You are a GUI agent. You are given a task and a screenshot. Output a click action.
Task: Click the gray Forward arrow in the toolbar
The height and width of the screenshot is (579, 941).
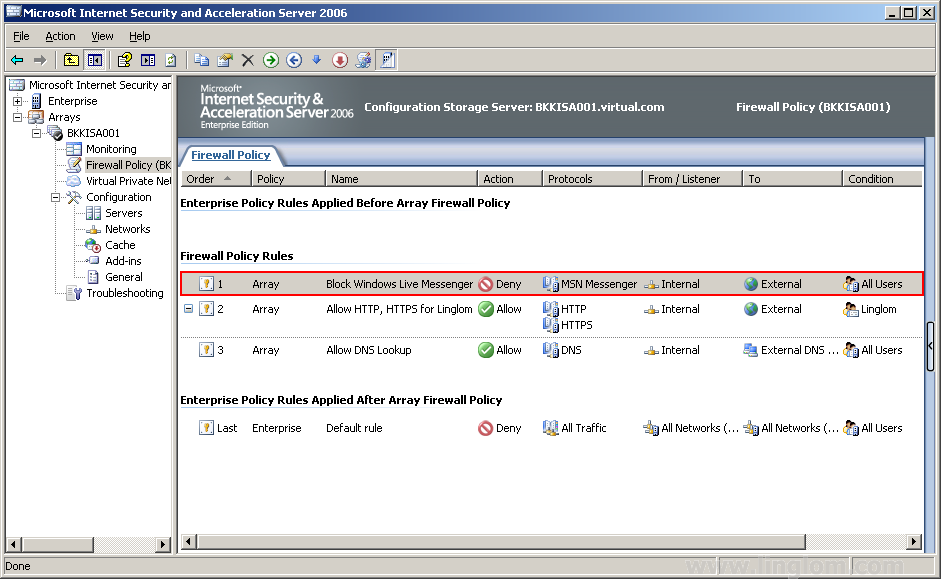[x=40, y=60]
